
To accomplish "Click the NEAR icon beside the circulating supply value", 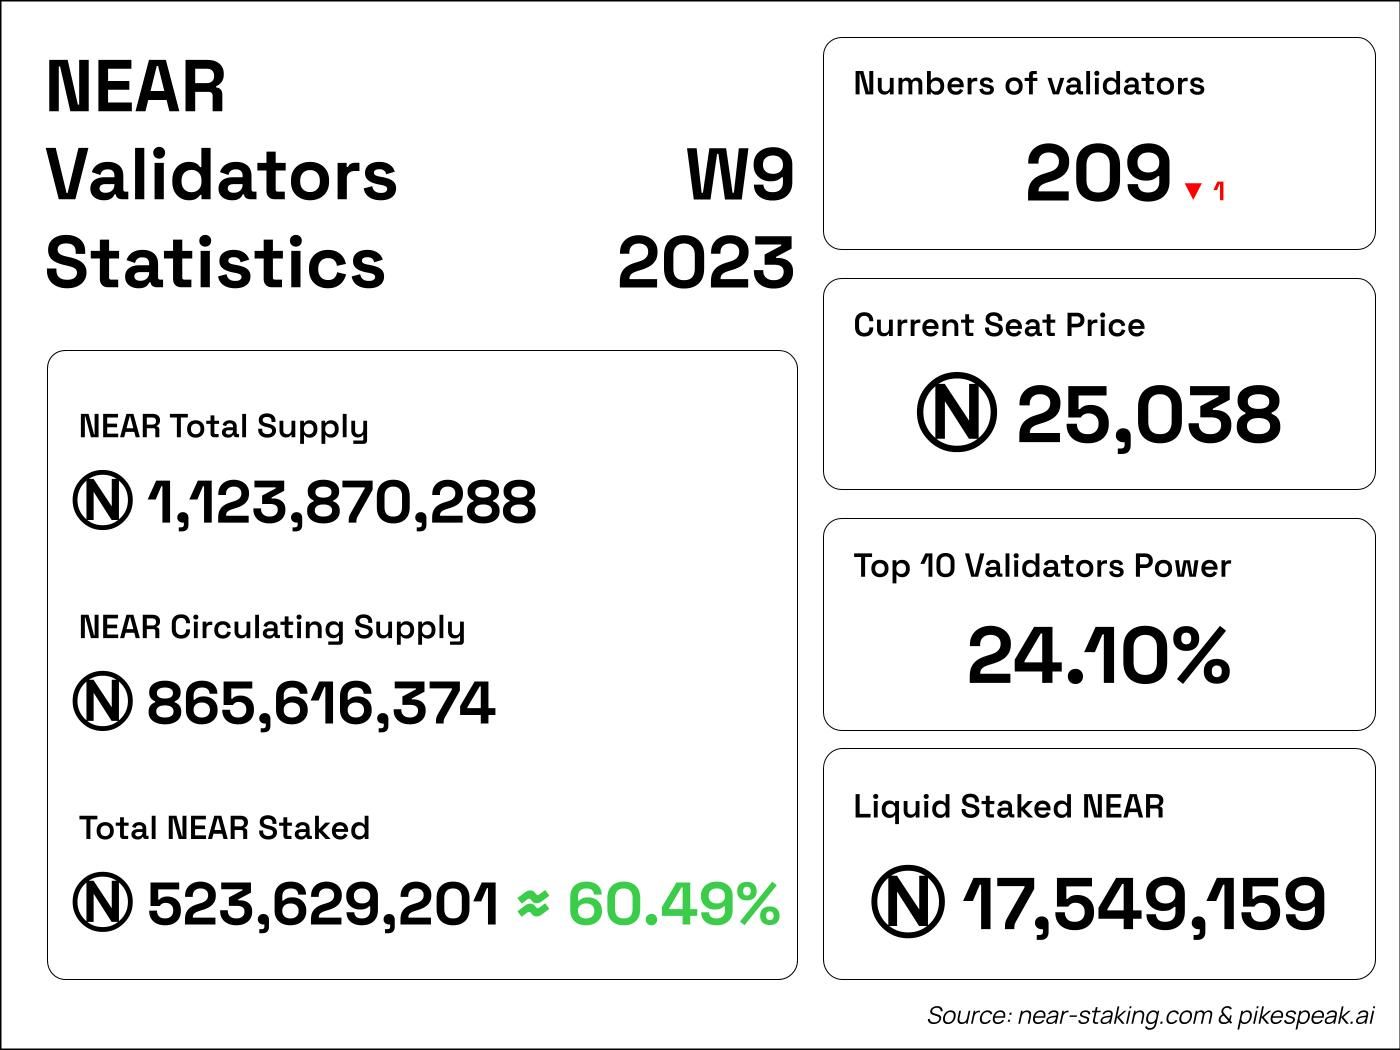I will (102, 702).
